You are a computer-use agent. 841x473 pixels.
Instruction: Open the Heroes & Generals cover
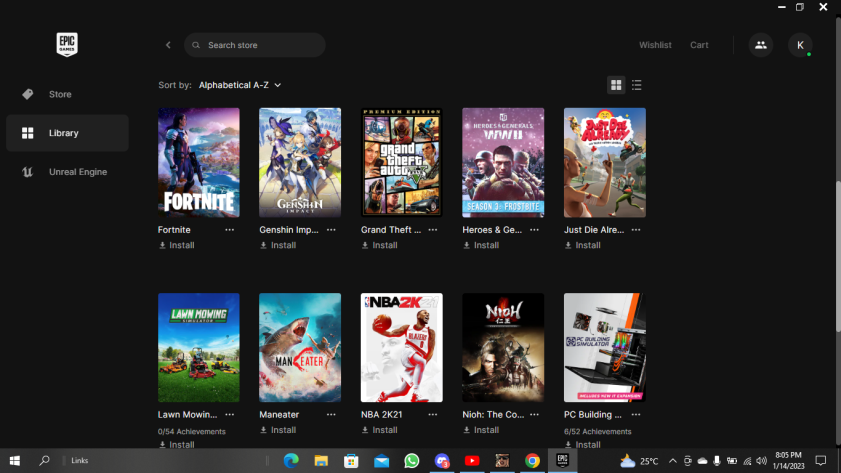pyautogui.click(x=503, y=162)
